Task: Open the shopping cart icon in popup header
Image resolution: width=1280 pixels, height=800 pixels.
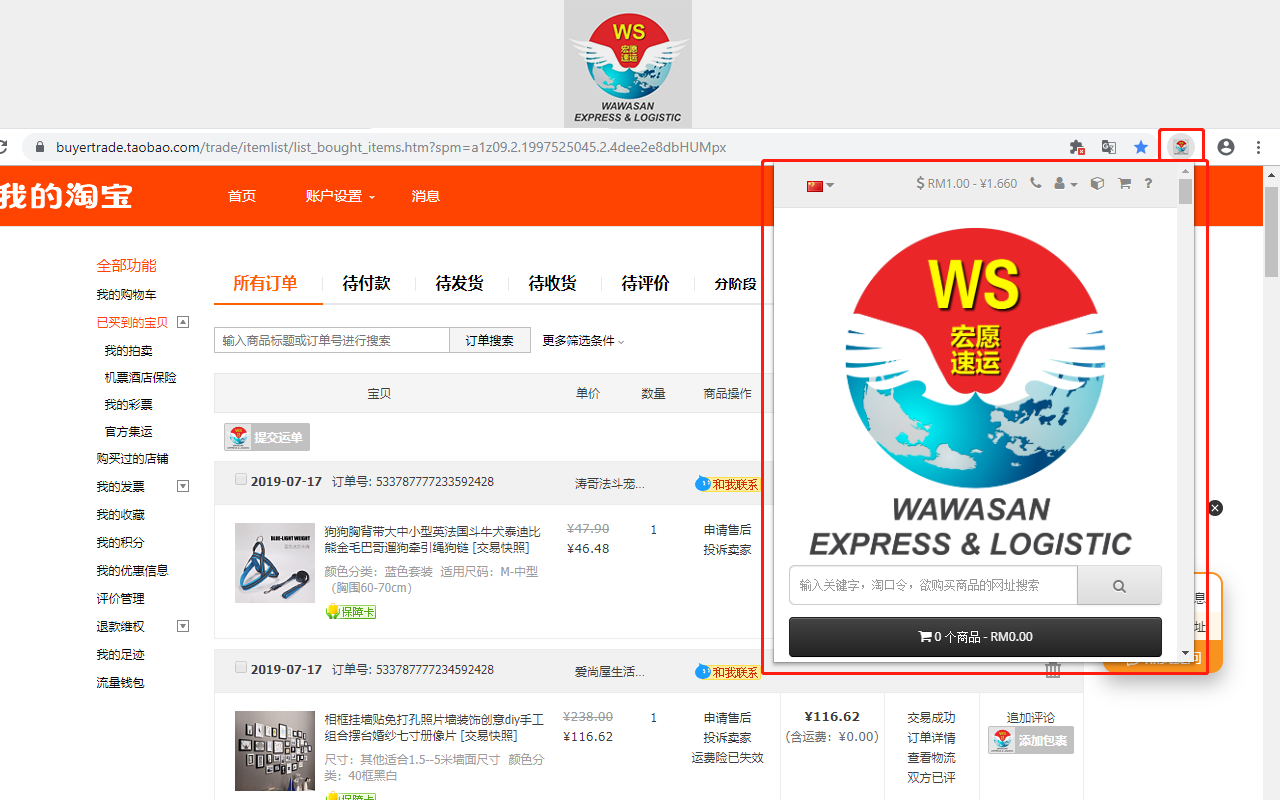Action: click(1124, 184)
